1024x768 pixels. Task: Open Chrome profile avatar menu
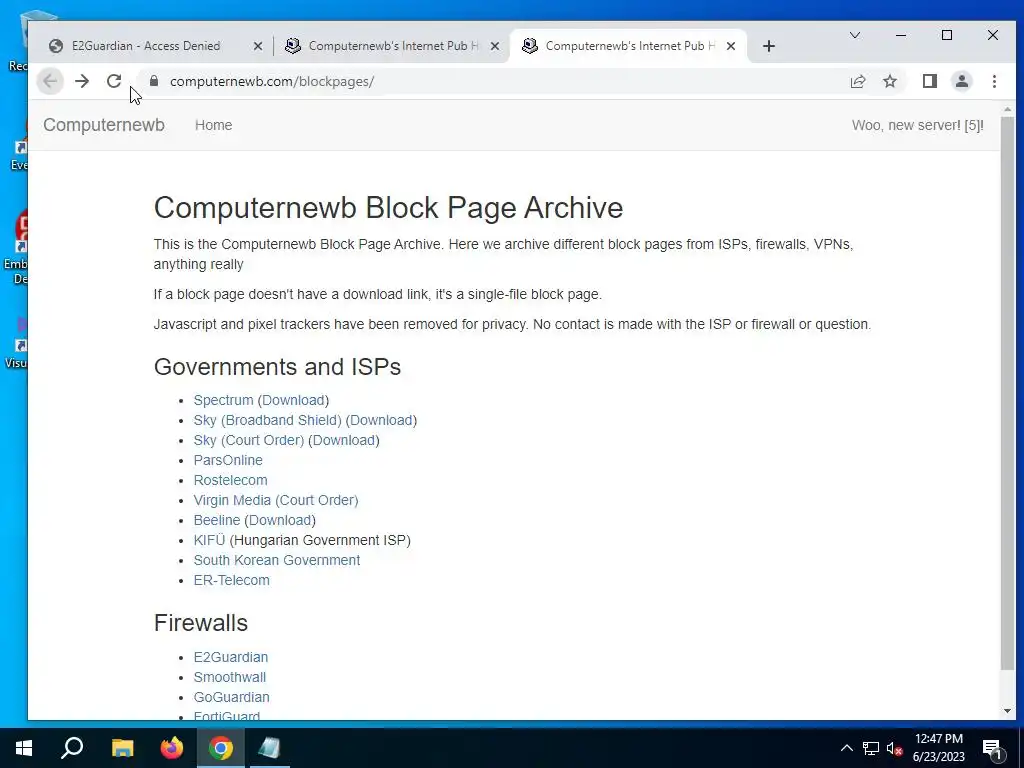tap(961, 82)
